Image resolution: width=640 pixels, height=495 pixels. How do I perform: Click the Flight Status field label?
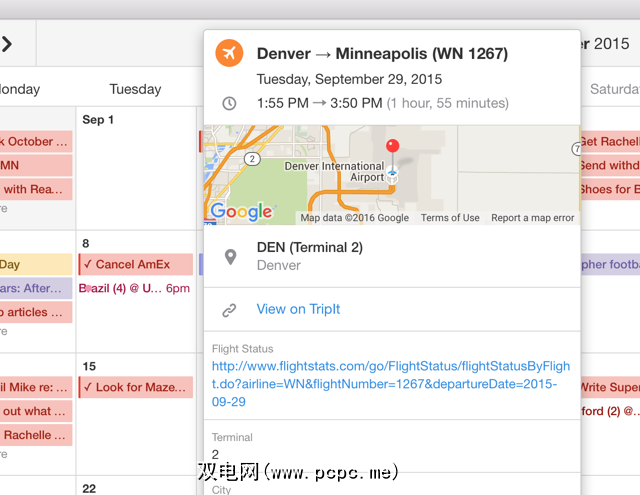pos(242,349)
